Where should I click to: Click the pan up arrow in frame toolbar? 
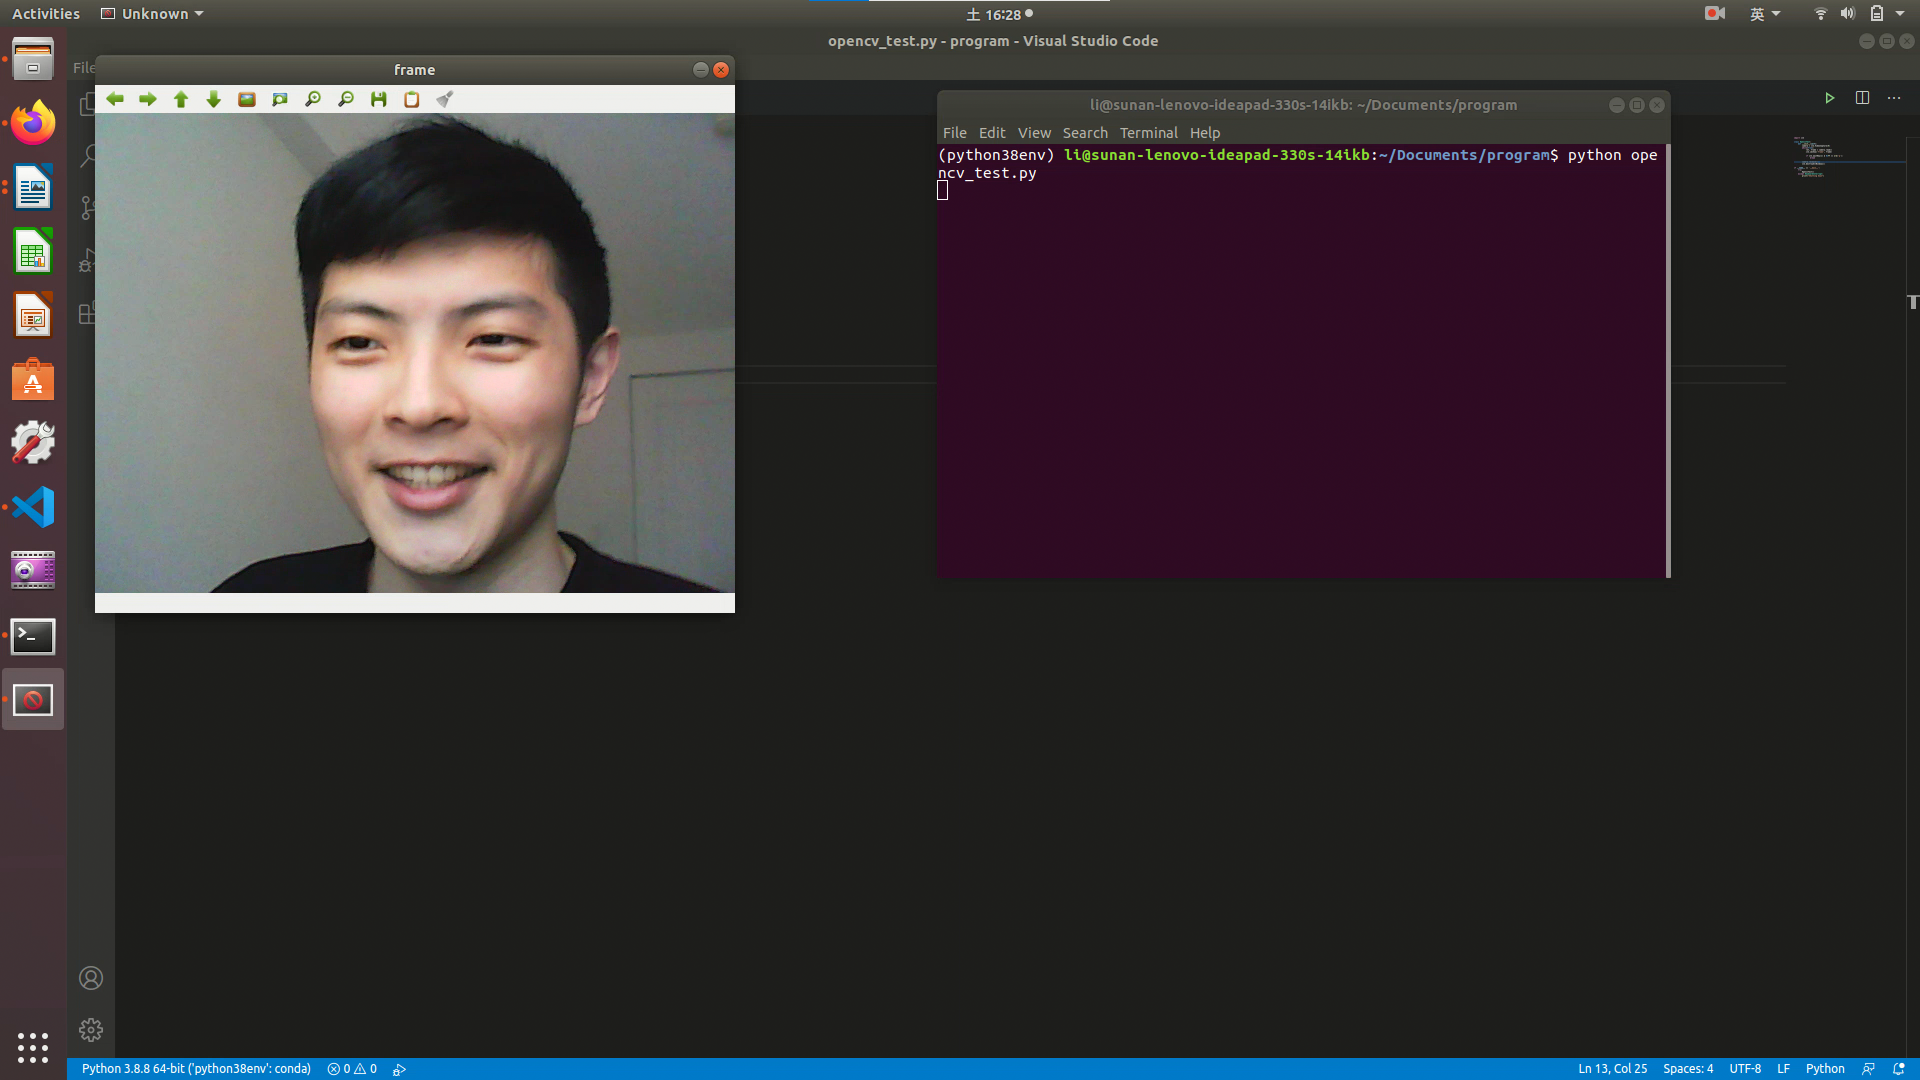[x=181, y=99]
